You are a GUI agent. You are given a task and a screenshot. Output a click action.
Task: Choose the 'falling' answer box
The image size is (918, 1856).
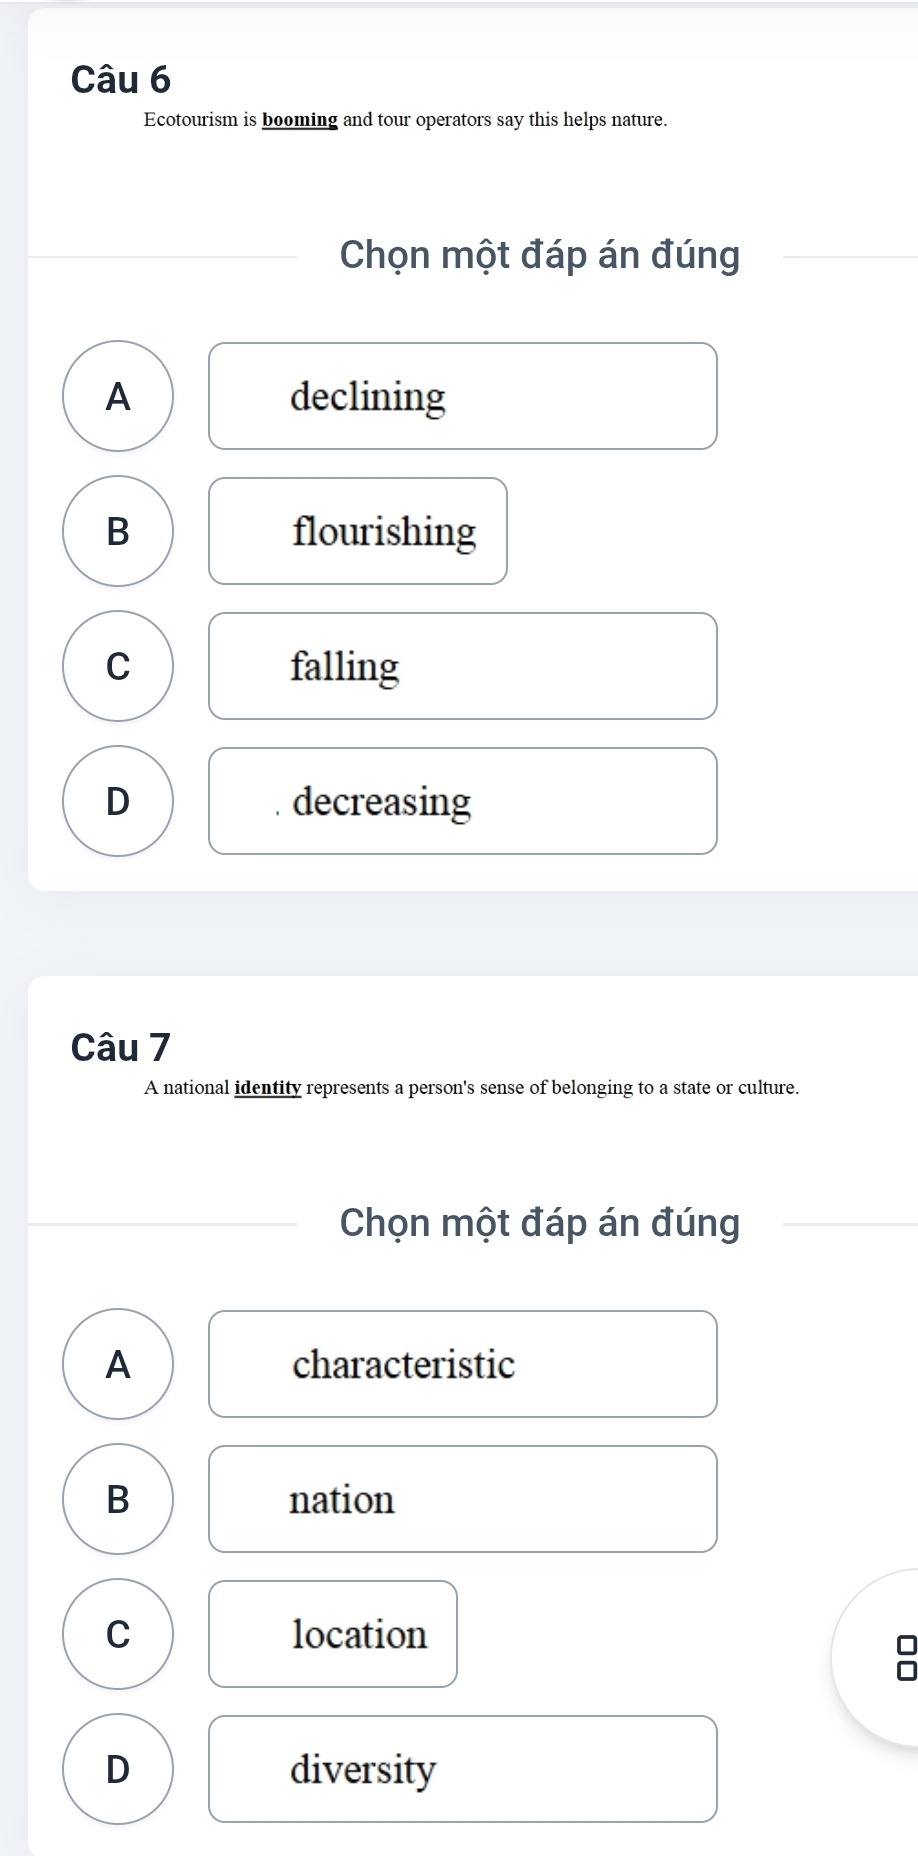point(463,666)
